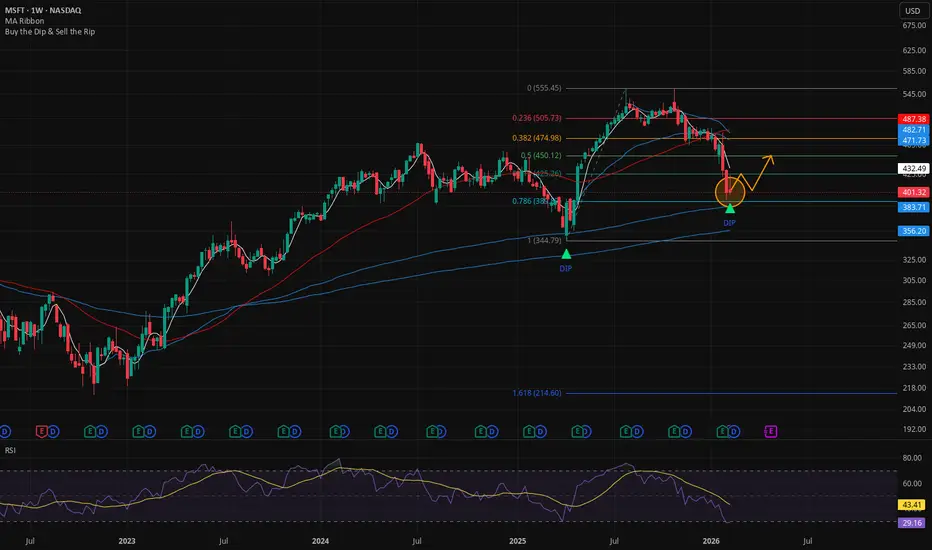
Task: Select the RSI pane legend label
Action: [x=10, y=450]
